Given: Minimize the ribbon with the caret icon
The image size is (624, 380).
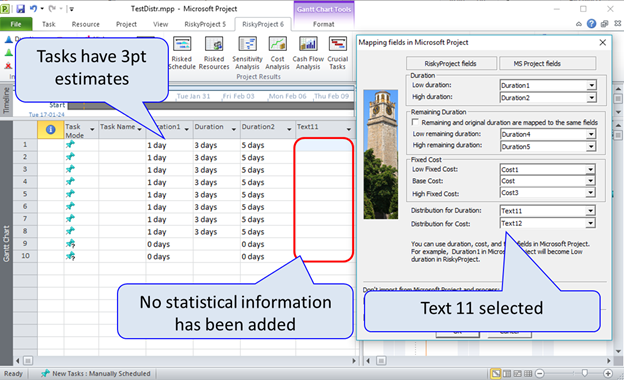Looking at the screenshot, I should [579, 24].
